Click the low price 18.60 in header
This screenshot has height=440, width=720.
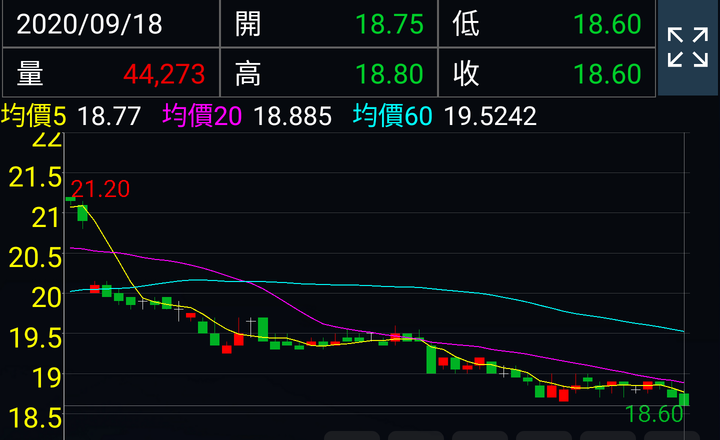(x=607, y=24)
